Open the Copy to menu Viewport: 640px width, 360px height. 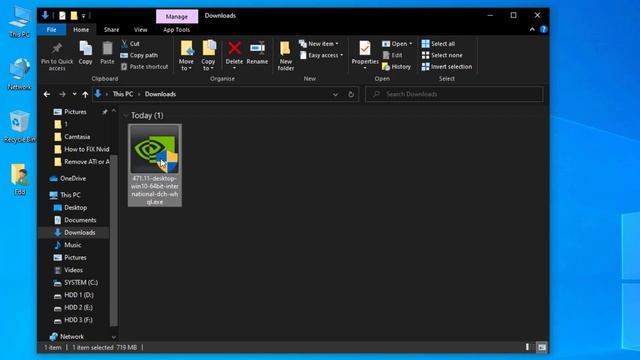[208, 56]
